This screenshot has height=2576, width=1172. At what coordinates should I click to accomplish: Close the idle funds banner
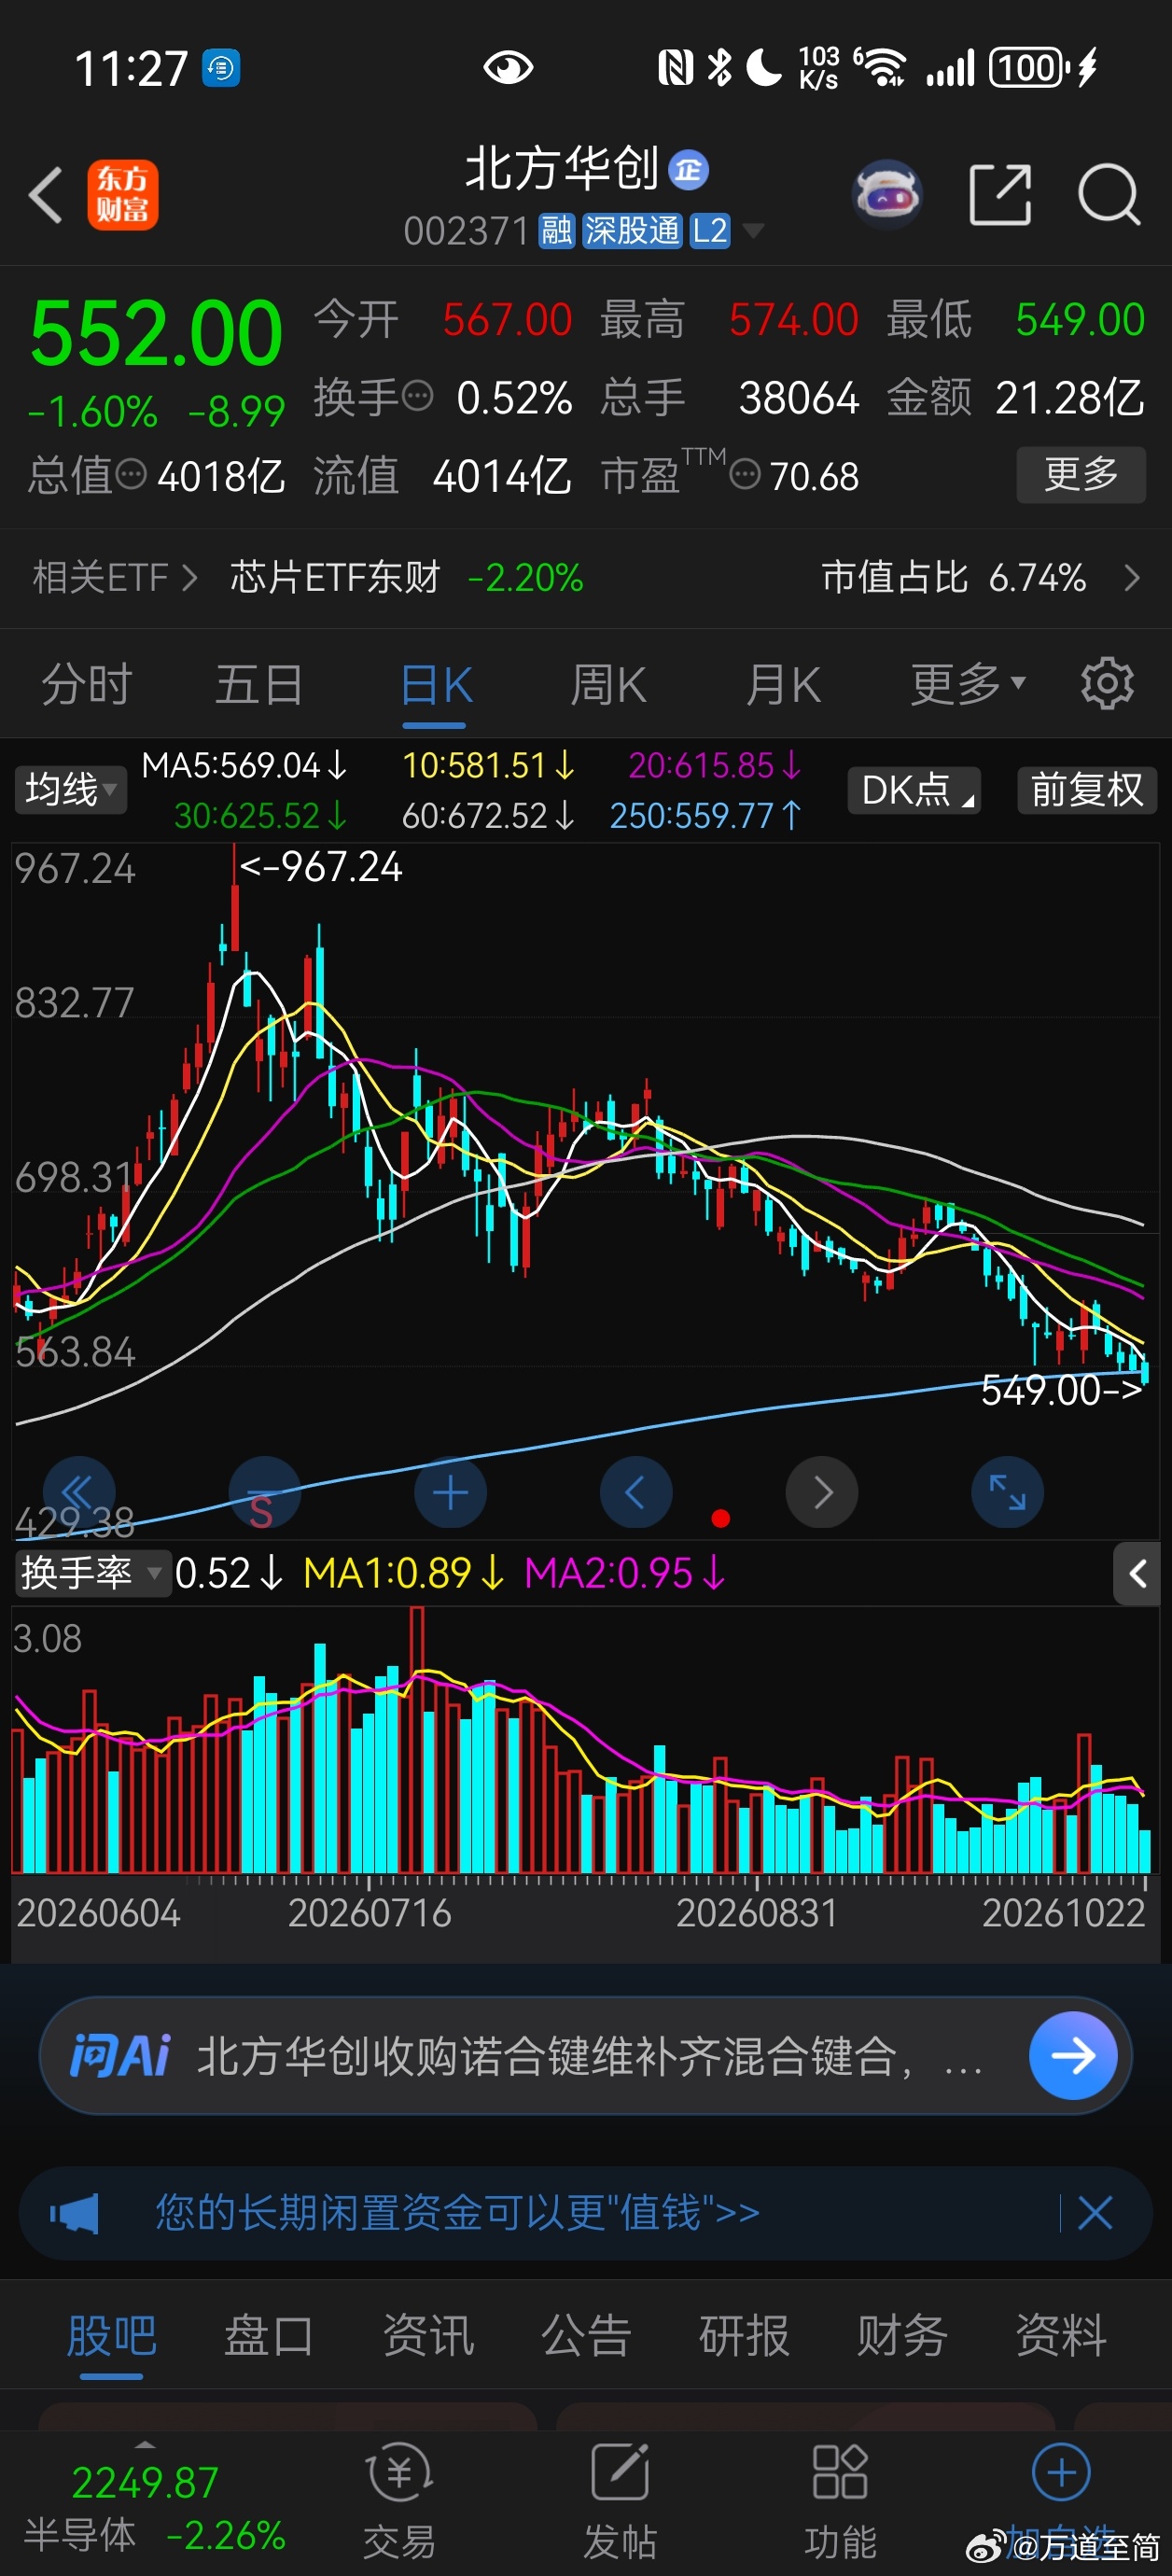tap(1095, 2214)
